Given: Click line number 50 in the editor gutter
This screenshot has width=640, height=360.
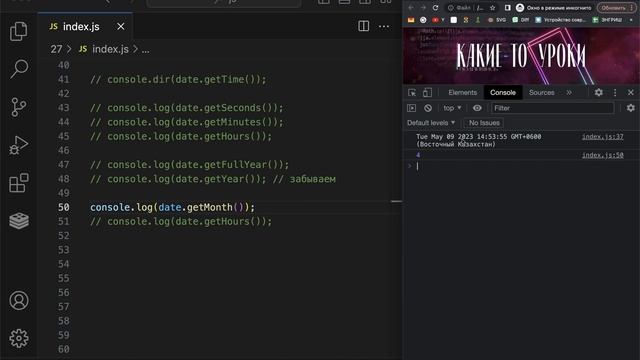Looking at the screenshot, I should click(64, 207).
